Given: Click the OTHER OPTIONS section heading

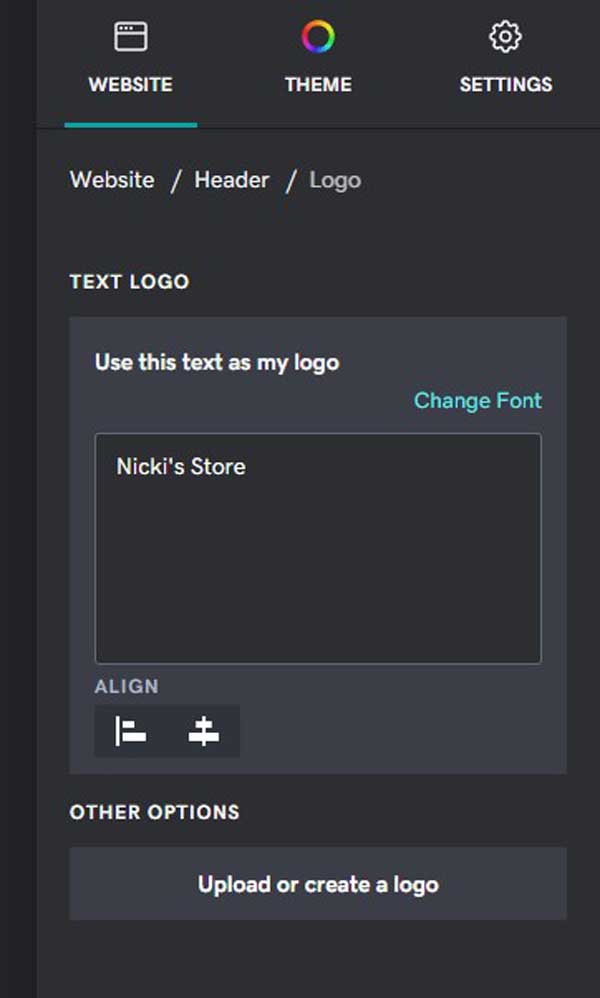Looking at the screenshot, I should [155, 812].
